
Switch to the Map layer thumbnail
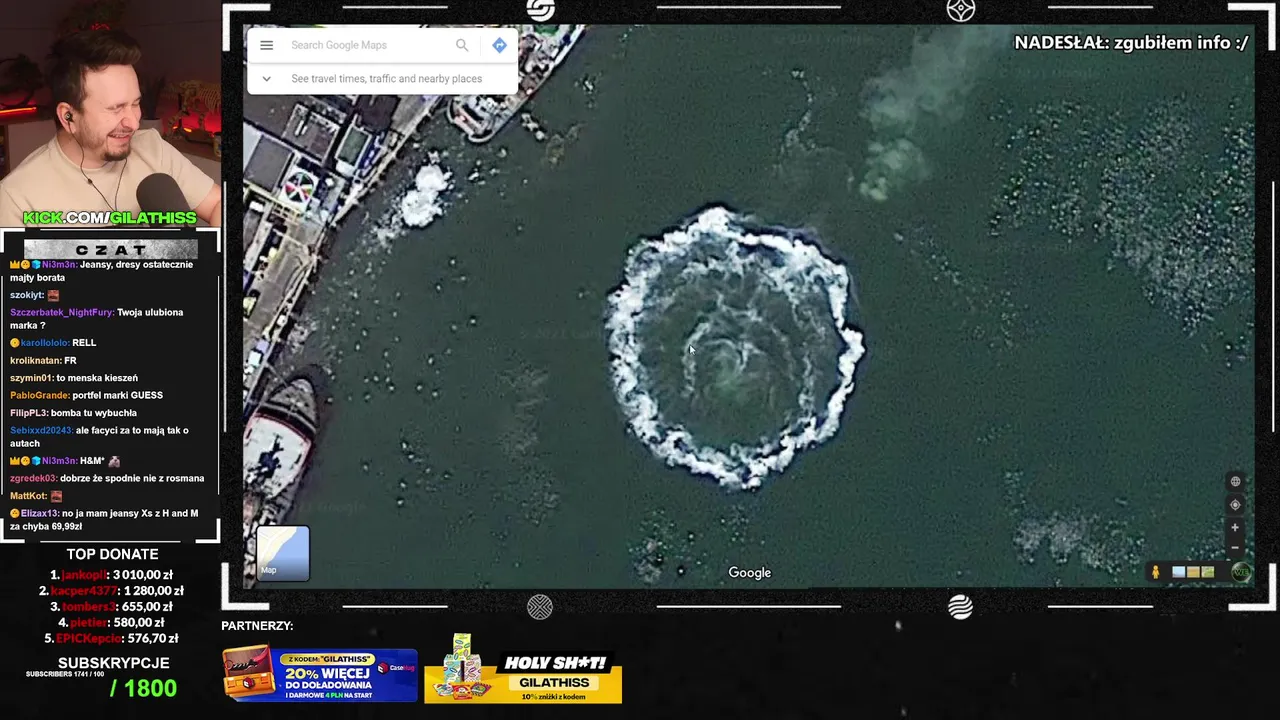283,553
